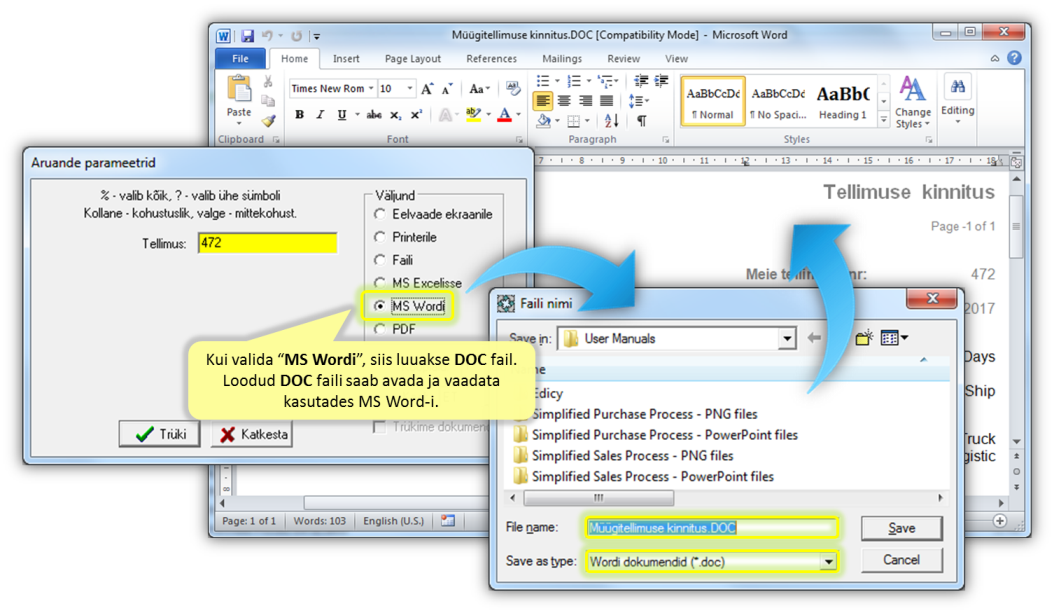Viewport: 1054px width, 613px height.
Task: Select the MS Excelisse output option
Action: tap(380, 283)
